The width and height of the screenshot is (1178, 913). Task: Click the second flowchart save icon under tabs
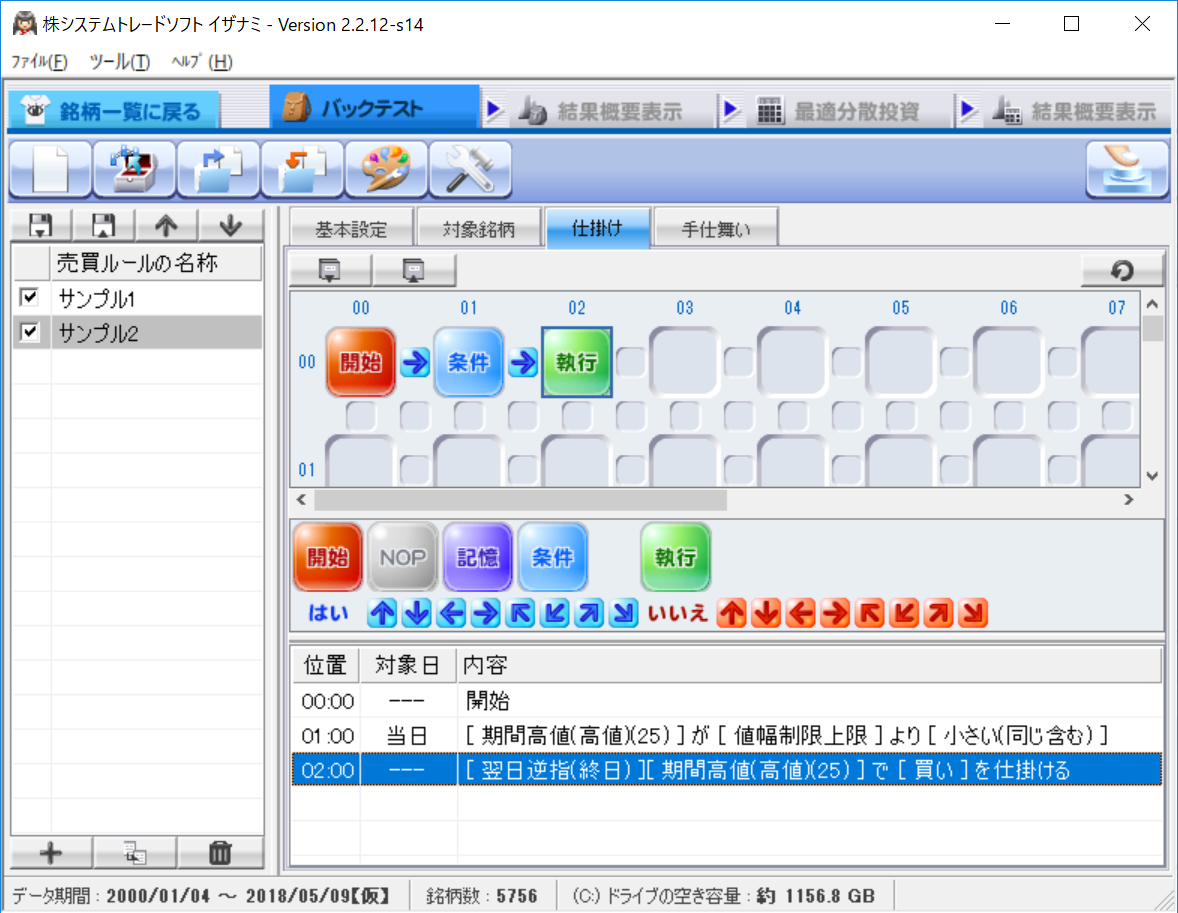click(x=414, y=271)
